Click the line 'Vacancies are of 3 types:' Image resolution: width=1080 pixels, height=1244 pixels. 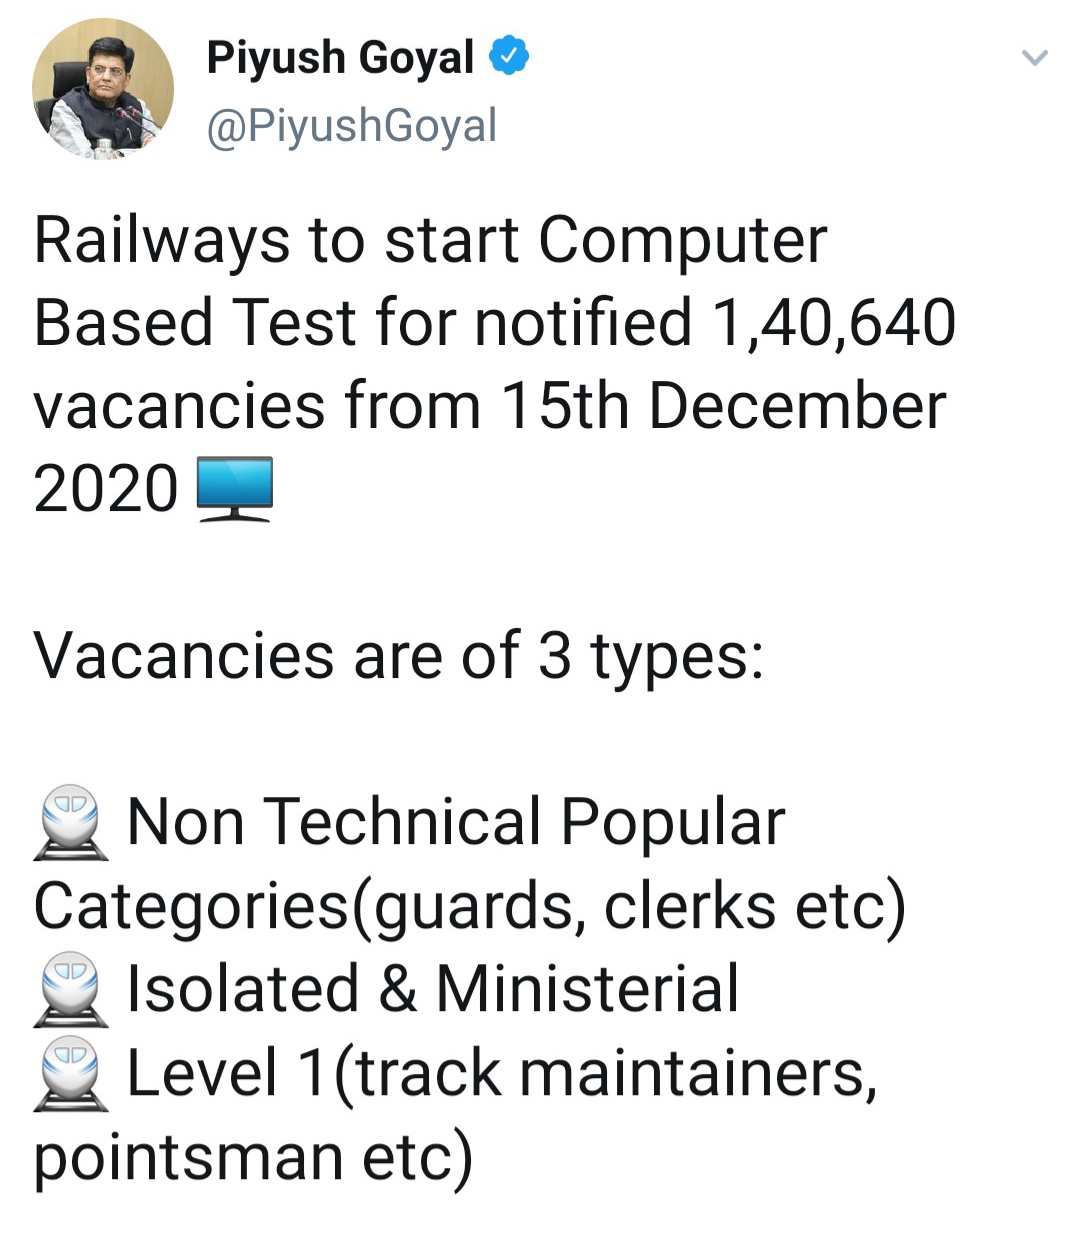pyautogui.click(x=399, y=657)
